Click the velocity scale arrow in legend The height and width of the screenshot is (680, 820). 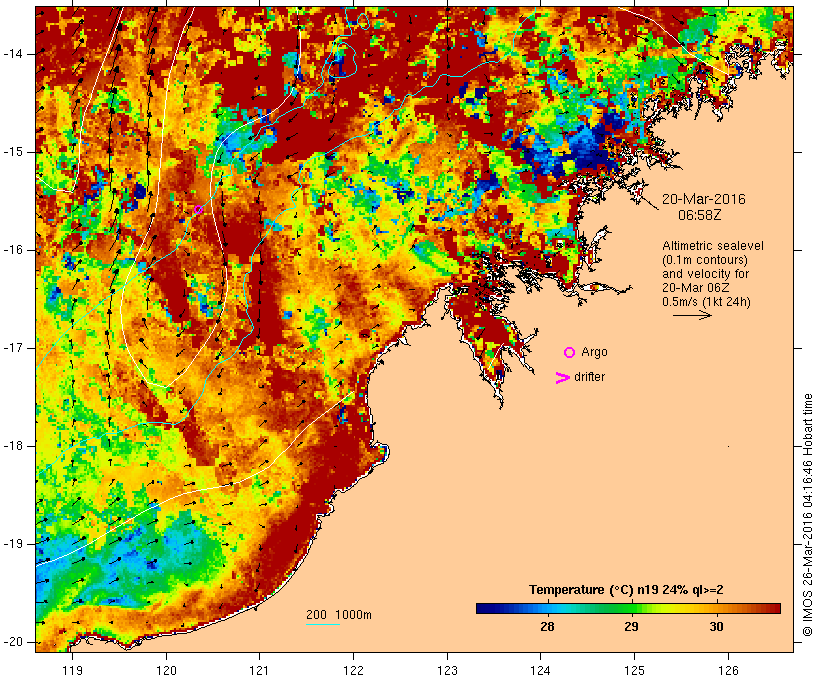692,315
